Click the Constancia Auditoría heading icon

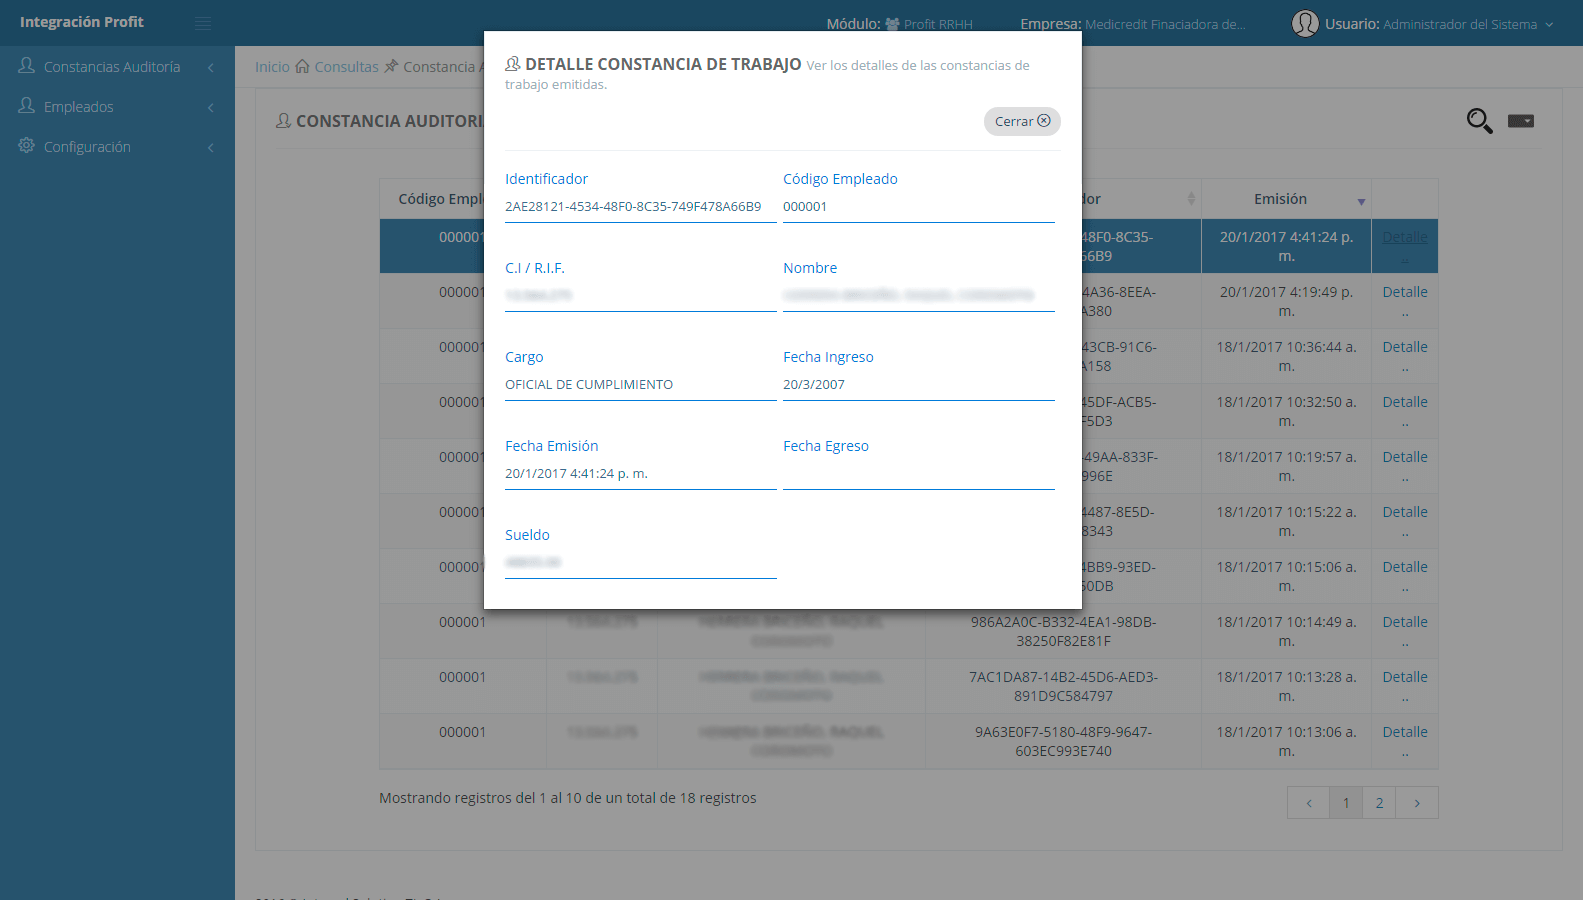[284, 120]
